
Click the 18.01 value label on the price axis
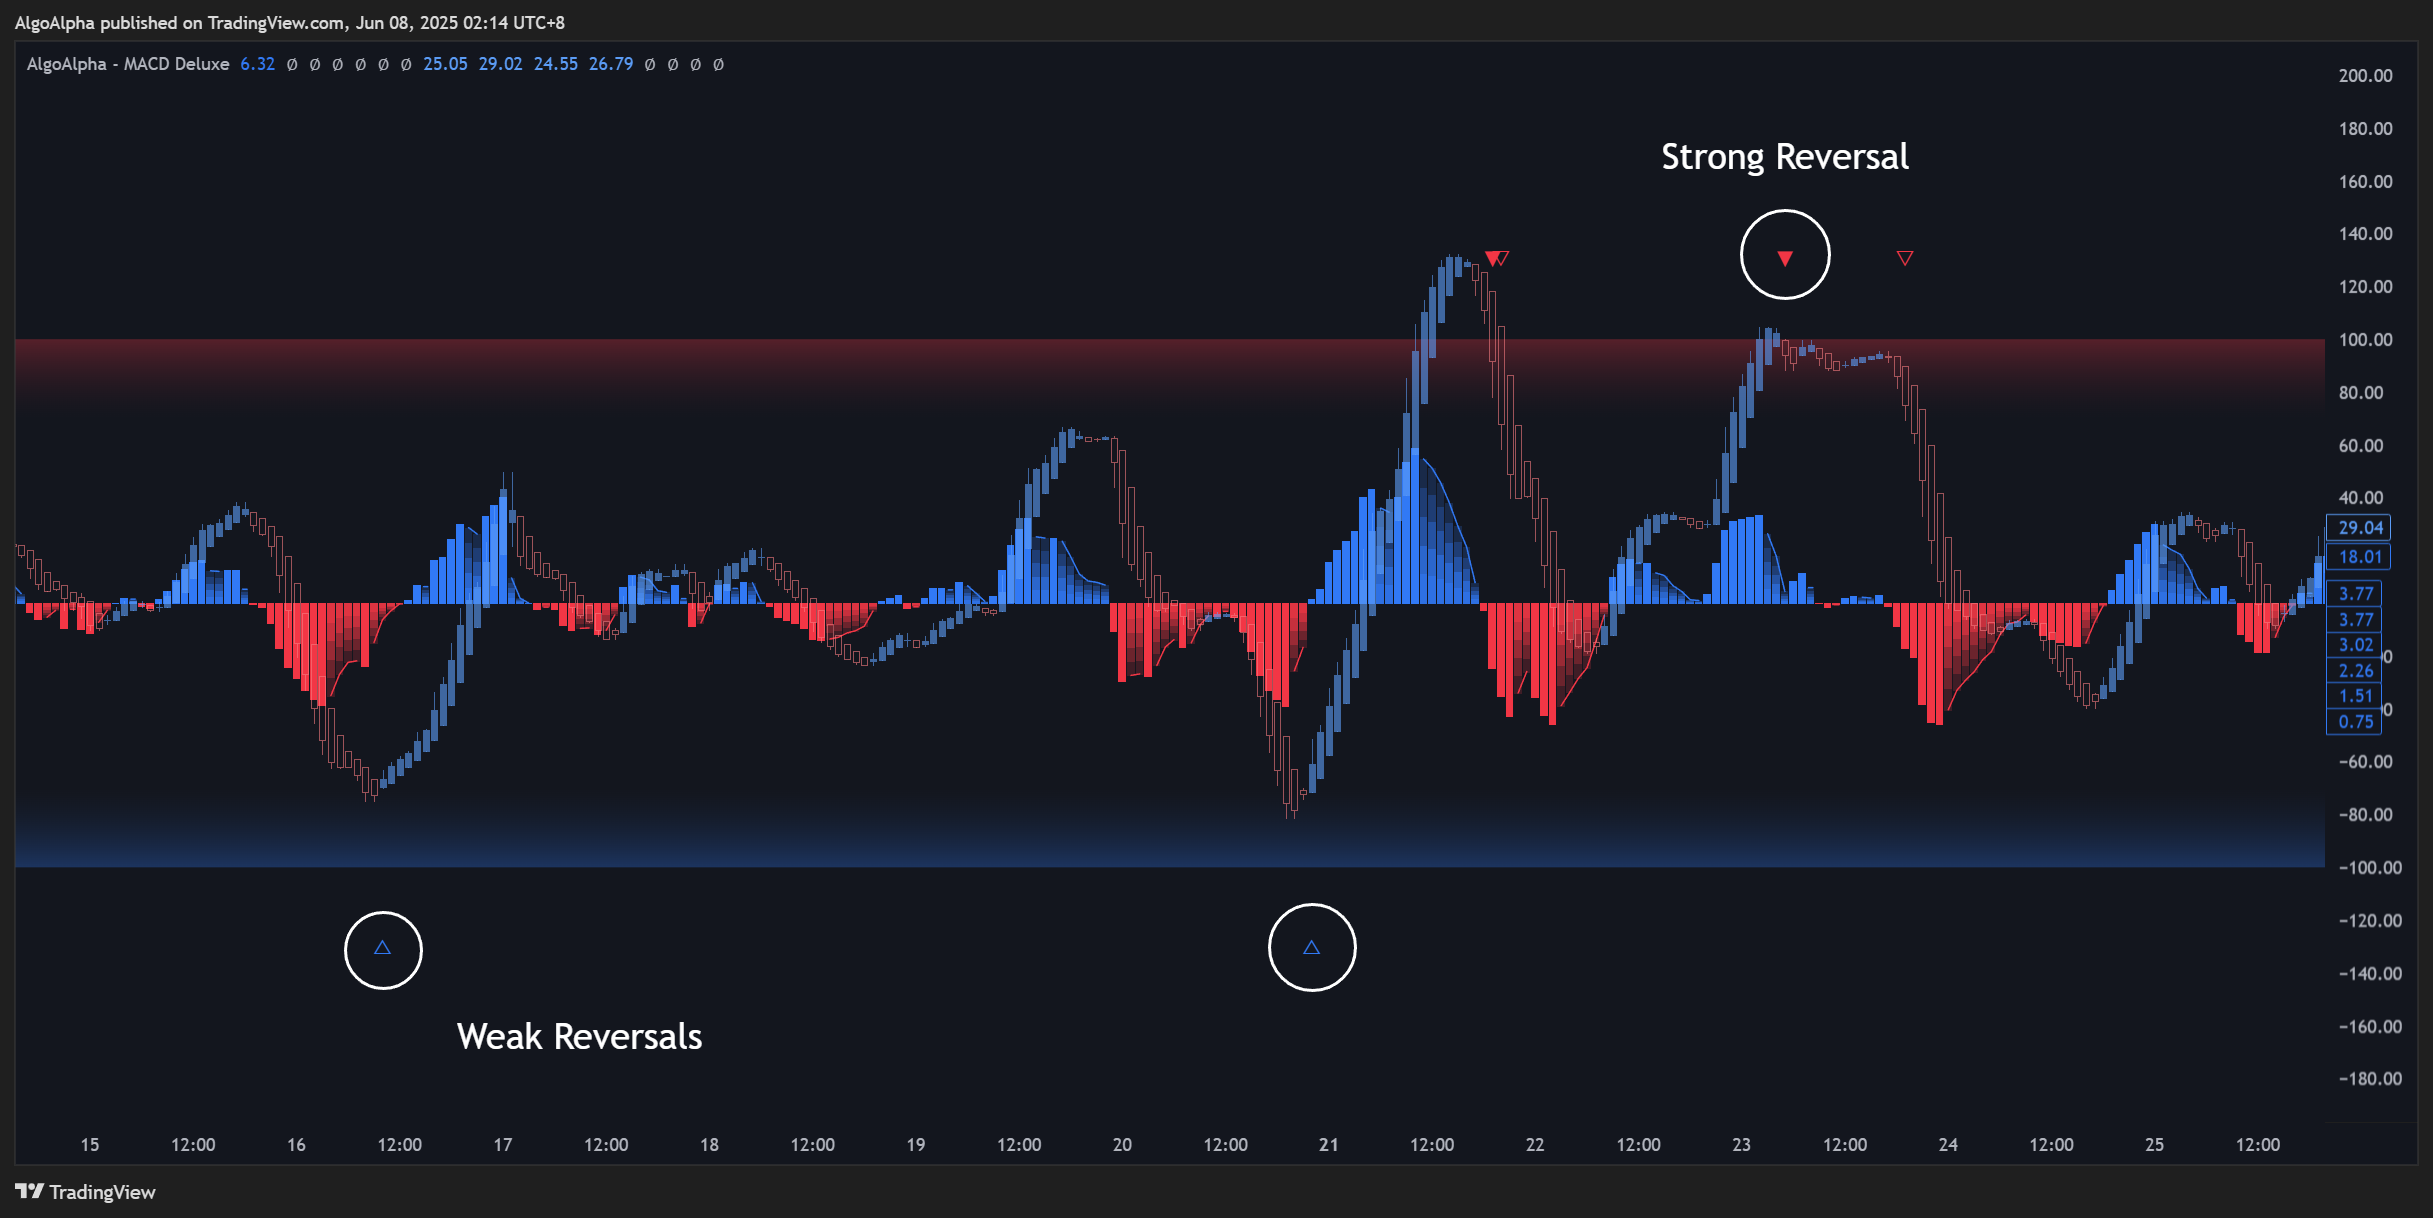(2360, 557)
